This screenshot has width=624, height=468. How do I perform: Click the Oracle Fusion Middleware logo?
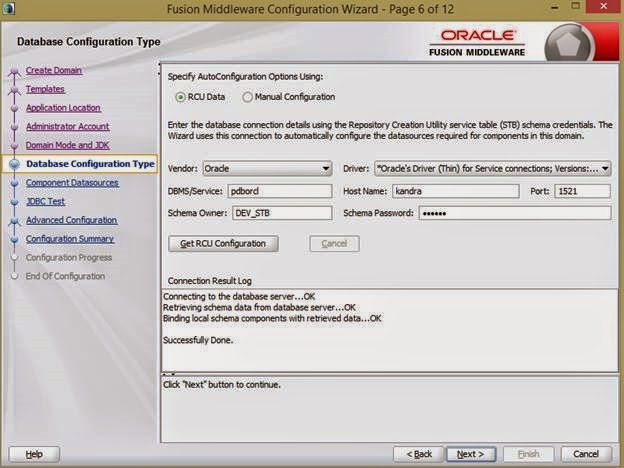point(477,43)
